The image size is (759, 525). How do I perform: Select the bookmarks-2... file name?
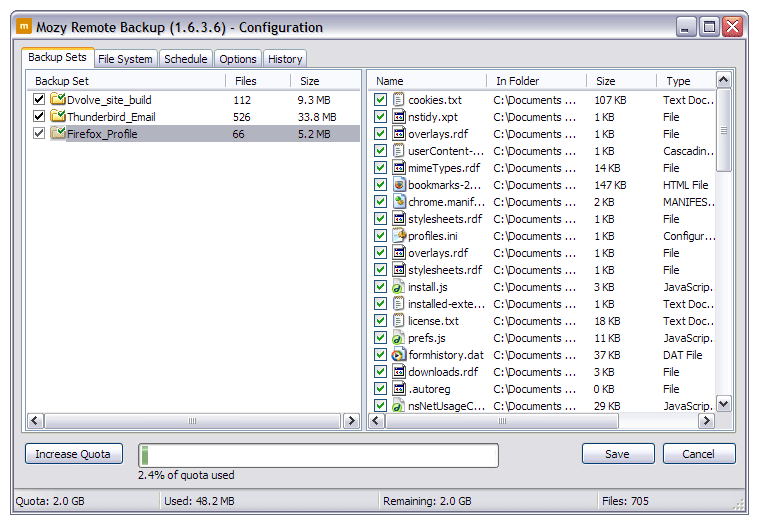[444, 185]
